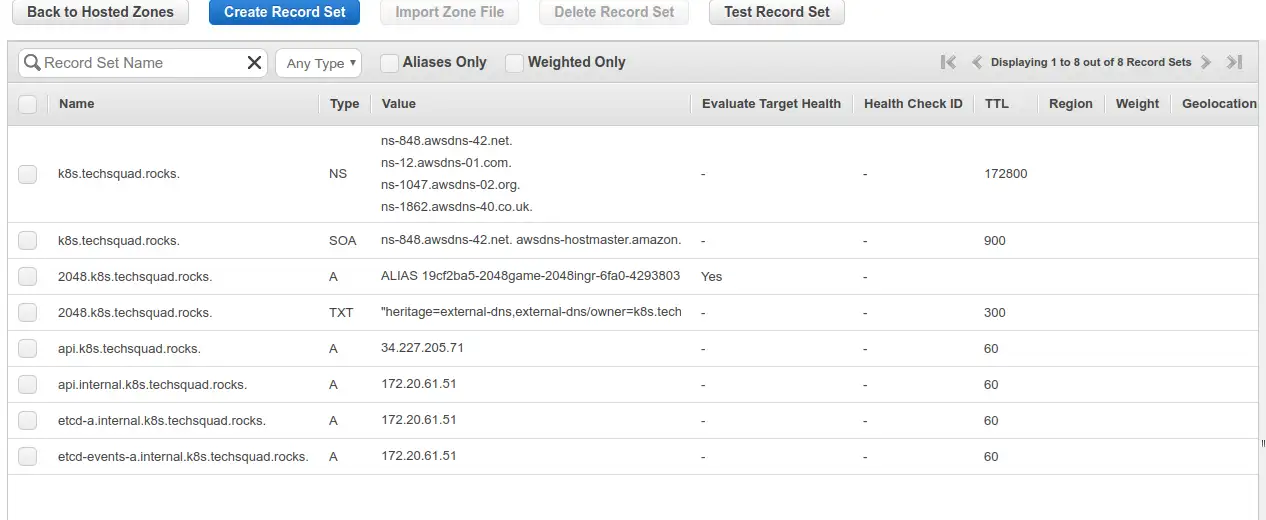
Task: Select checkbox for api.k8s.techsquad.rocks. record
Action: (28, 349)
